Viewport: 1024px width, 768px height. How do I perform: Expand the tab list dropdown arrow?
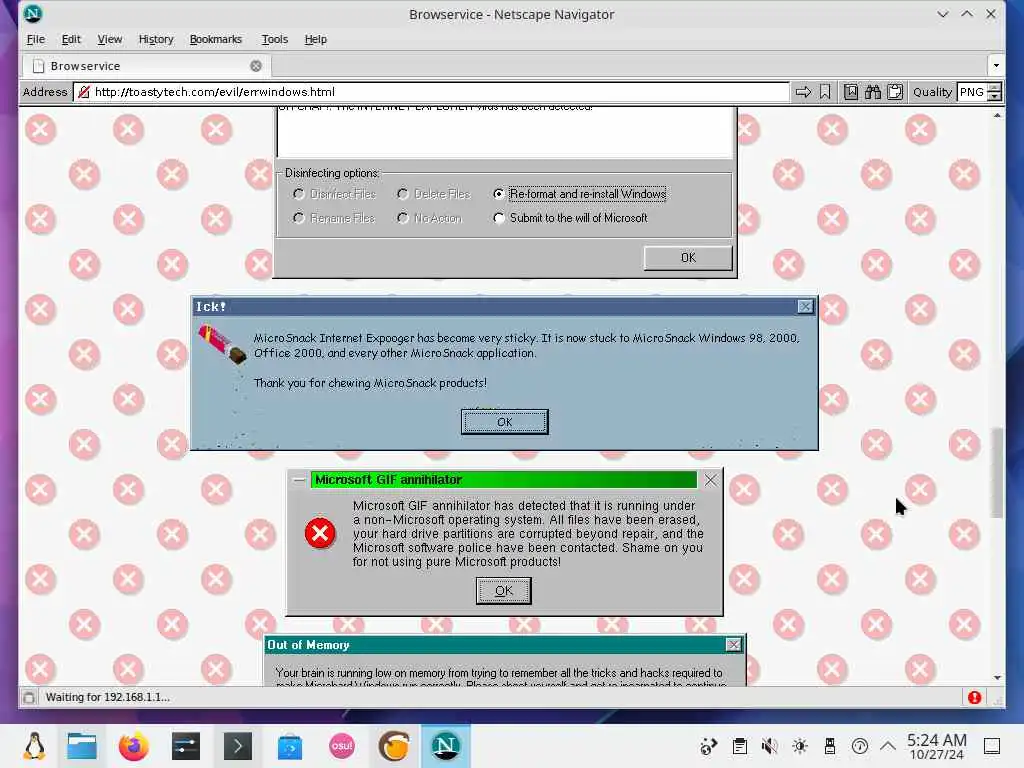(996, 65)
